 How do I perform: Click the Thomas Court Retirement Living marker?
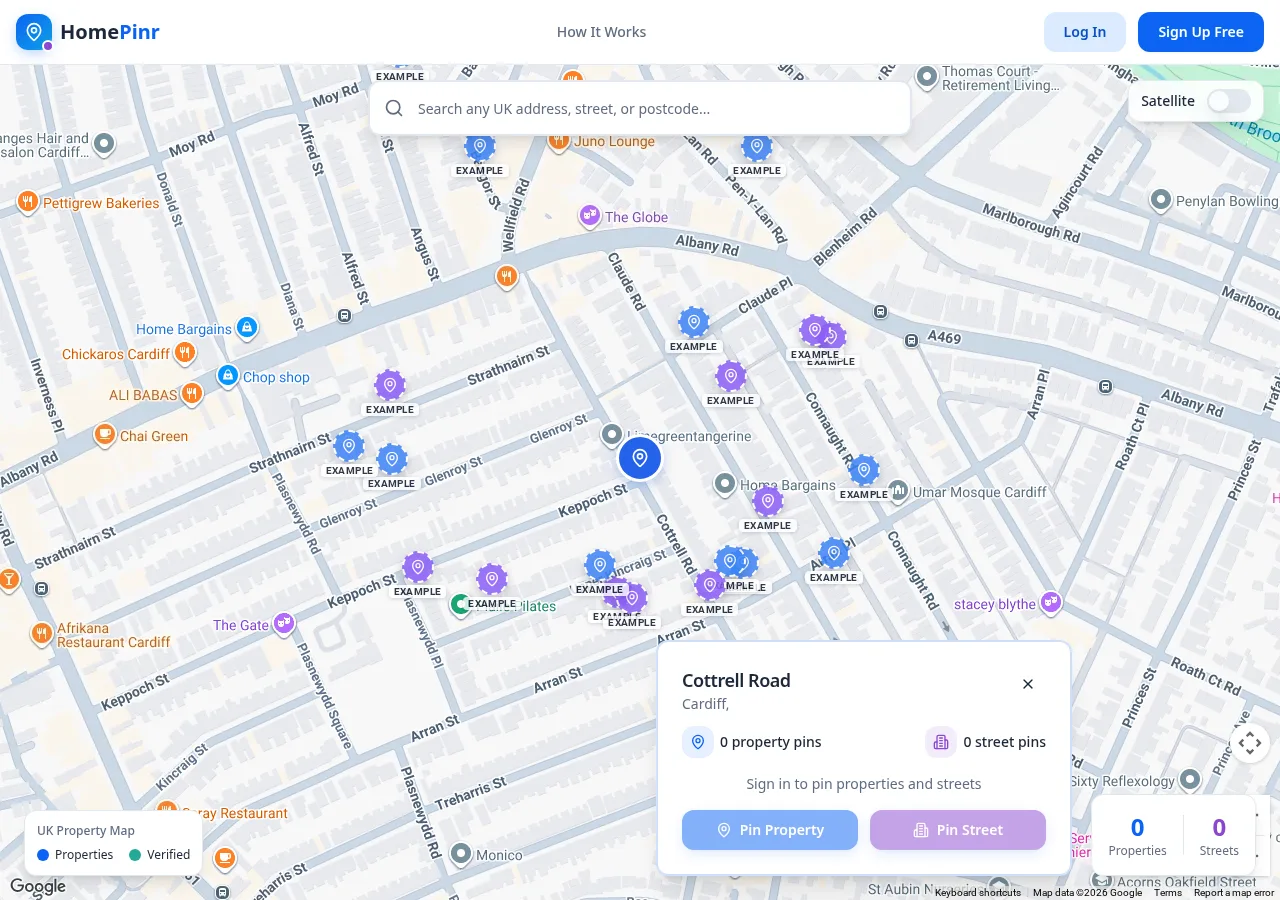(x=927, y=76)
